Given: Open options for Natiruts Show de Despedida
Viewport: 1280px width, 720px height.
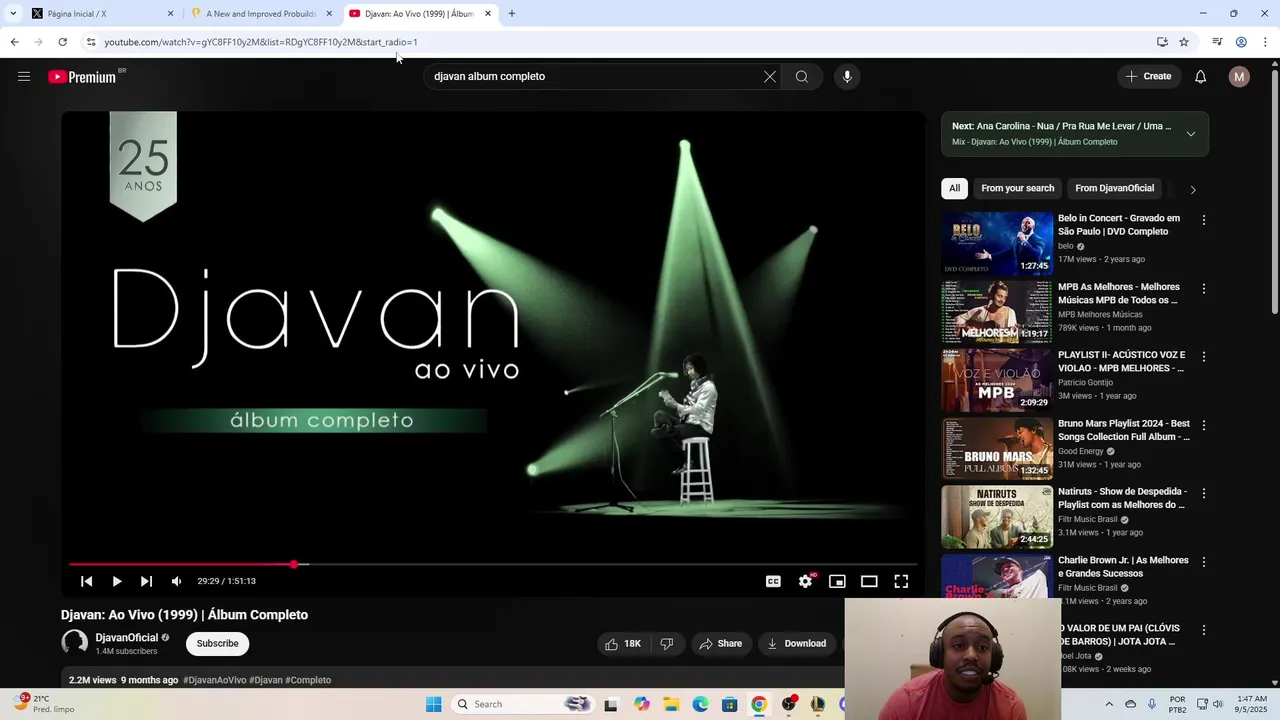Looking at the screenshot, I should 1203,493.
